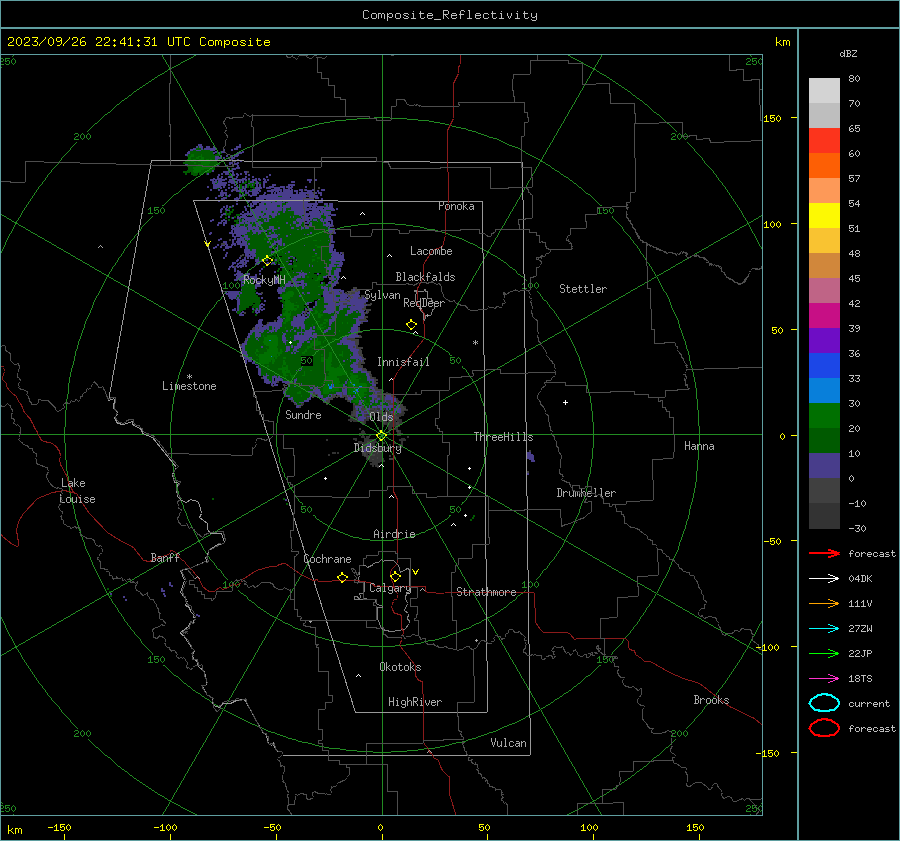Viewport: 900px width, 841px height.
Task: Click the Vulcan town label
Action: click(508, 743)
